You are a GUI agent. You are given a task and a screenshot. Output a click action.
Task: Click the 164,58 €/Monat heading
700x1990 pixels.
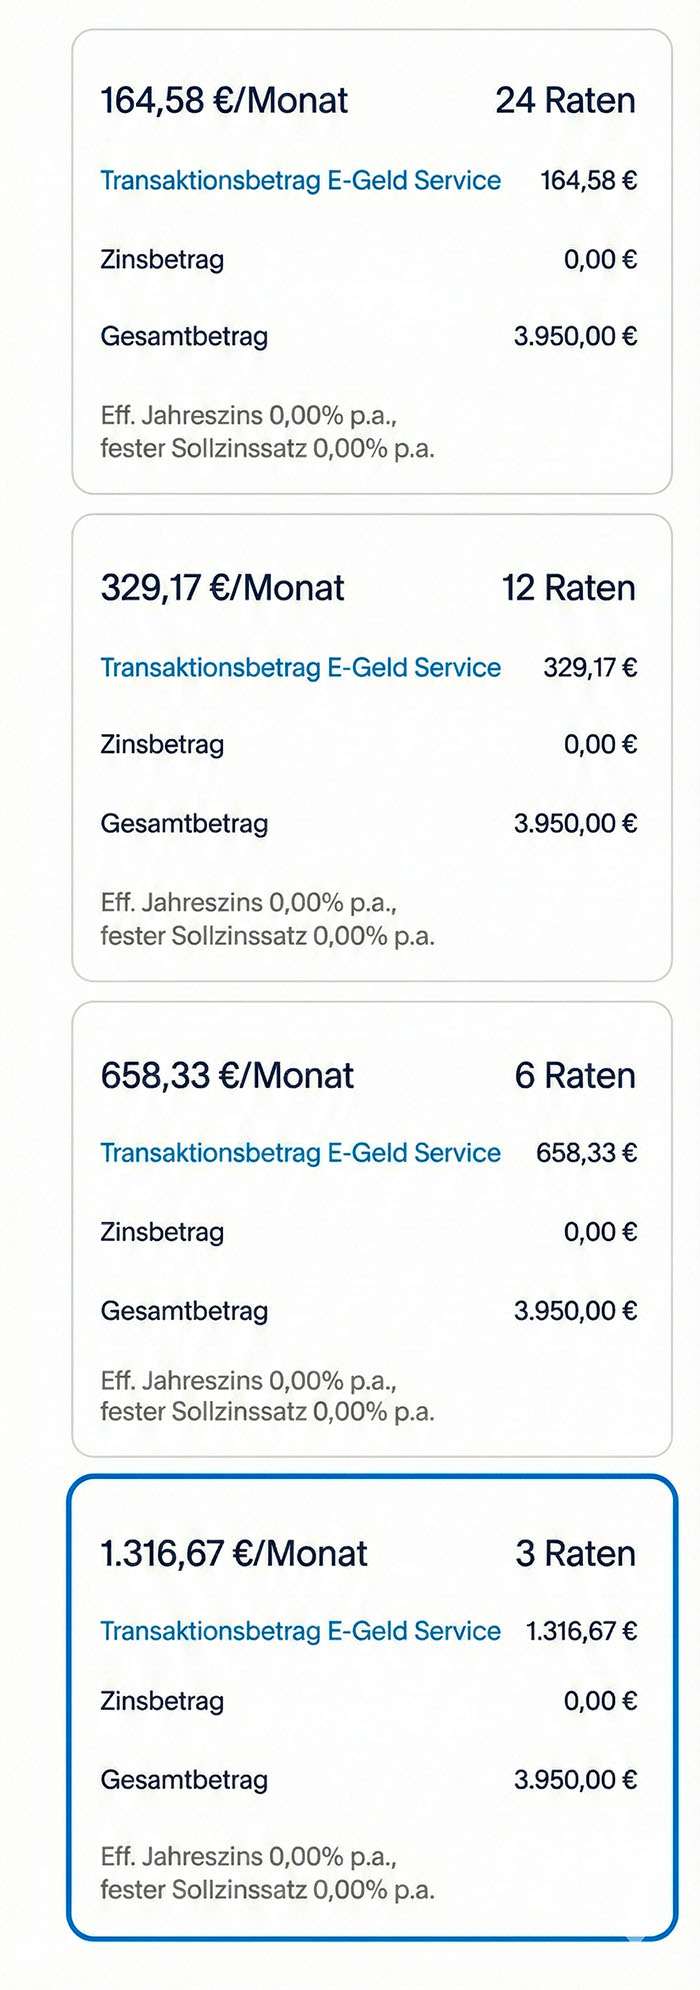point(224,101)
